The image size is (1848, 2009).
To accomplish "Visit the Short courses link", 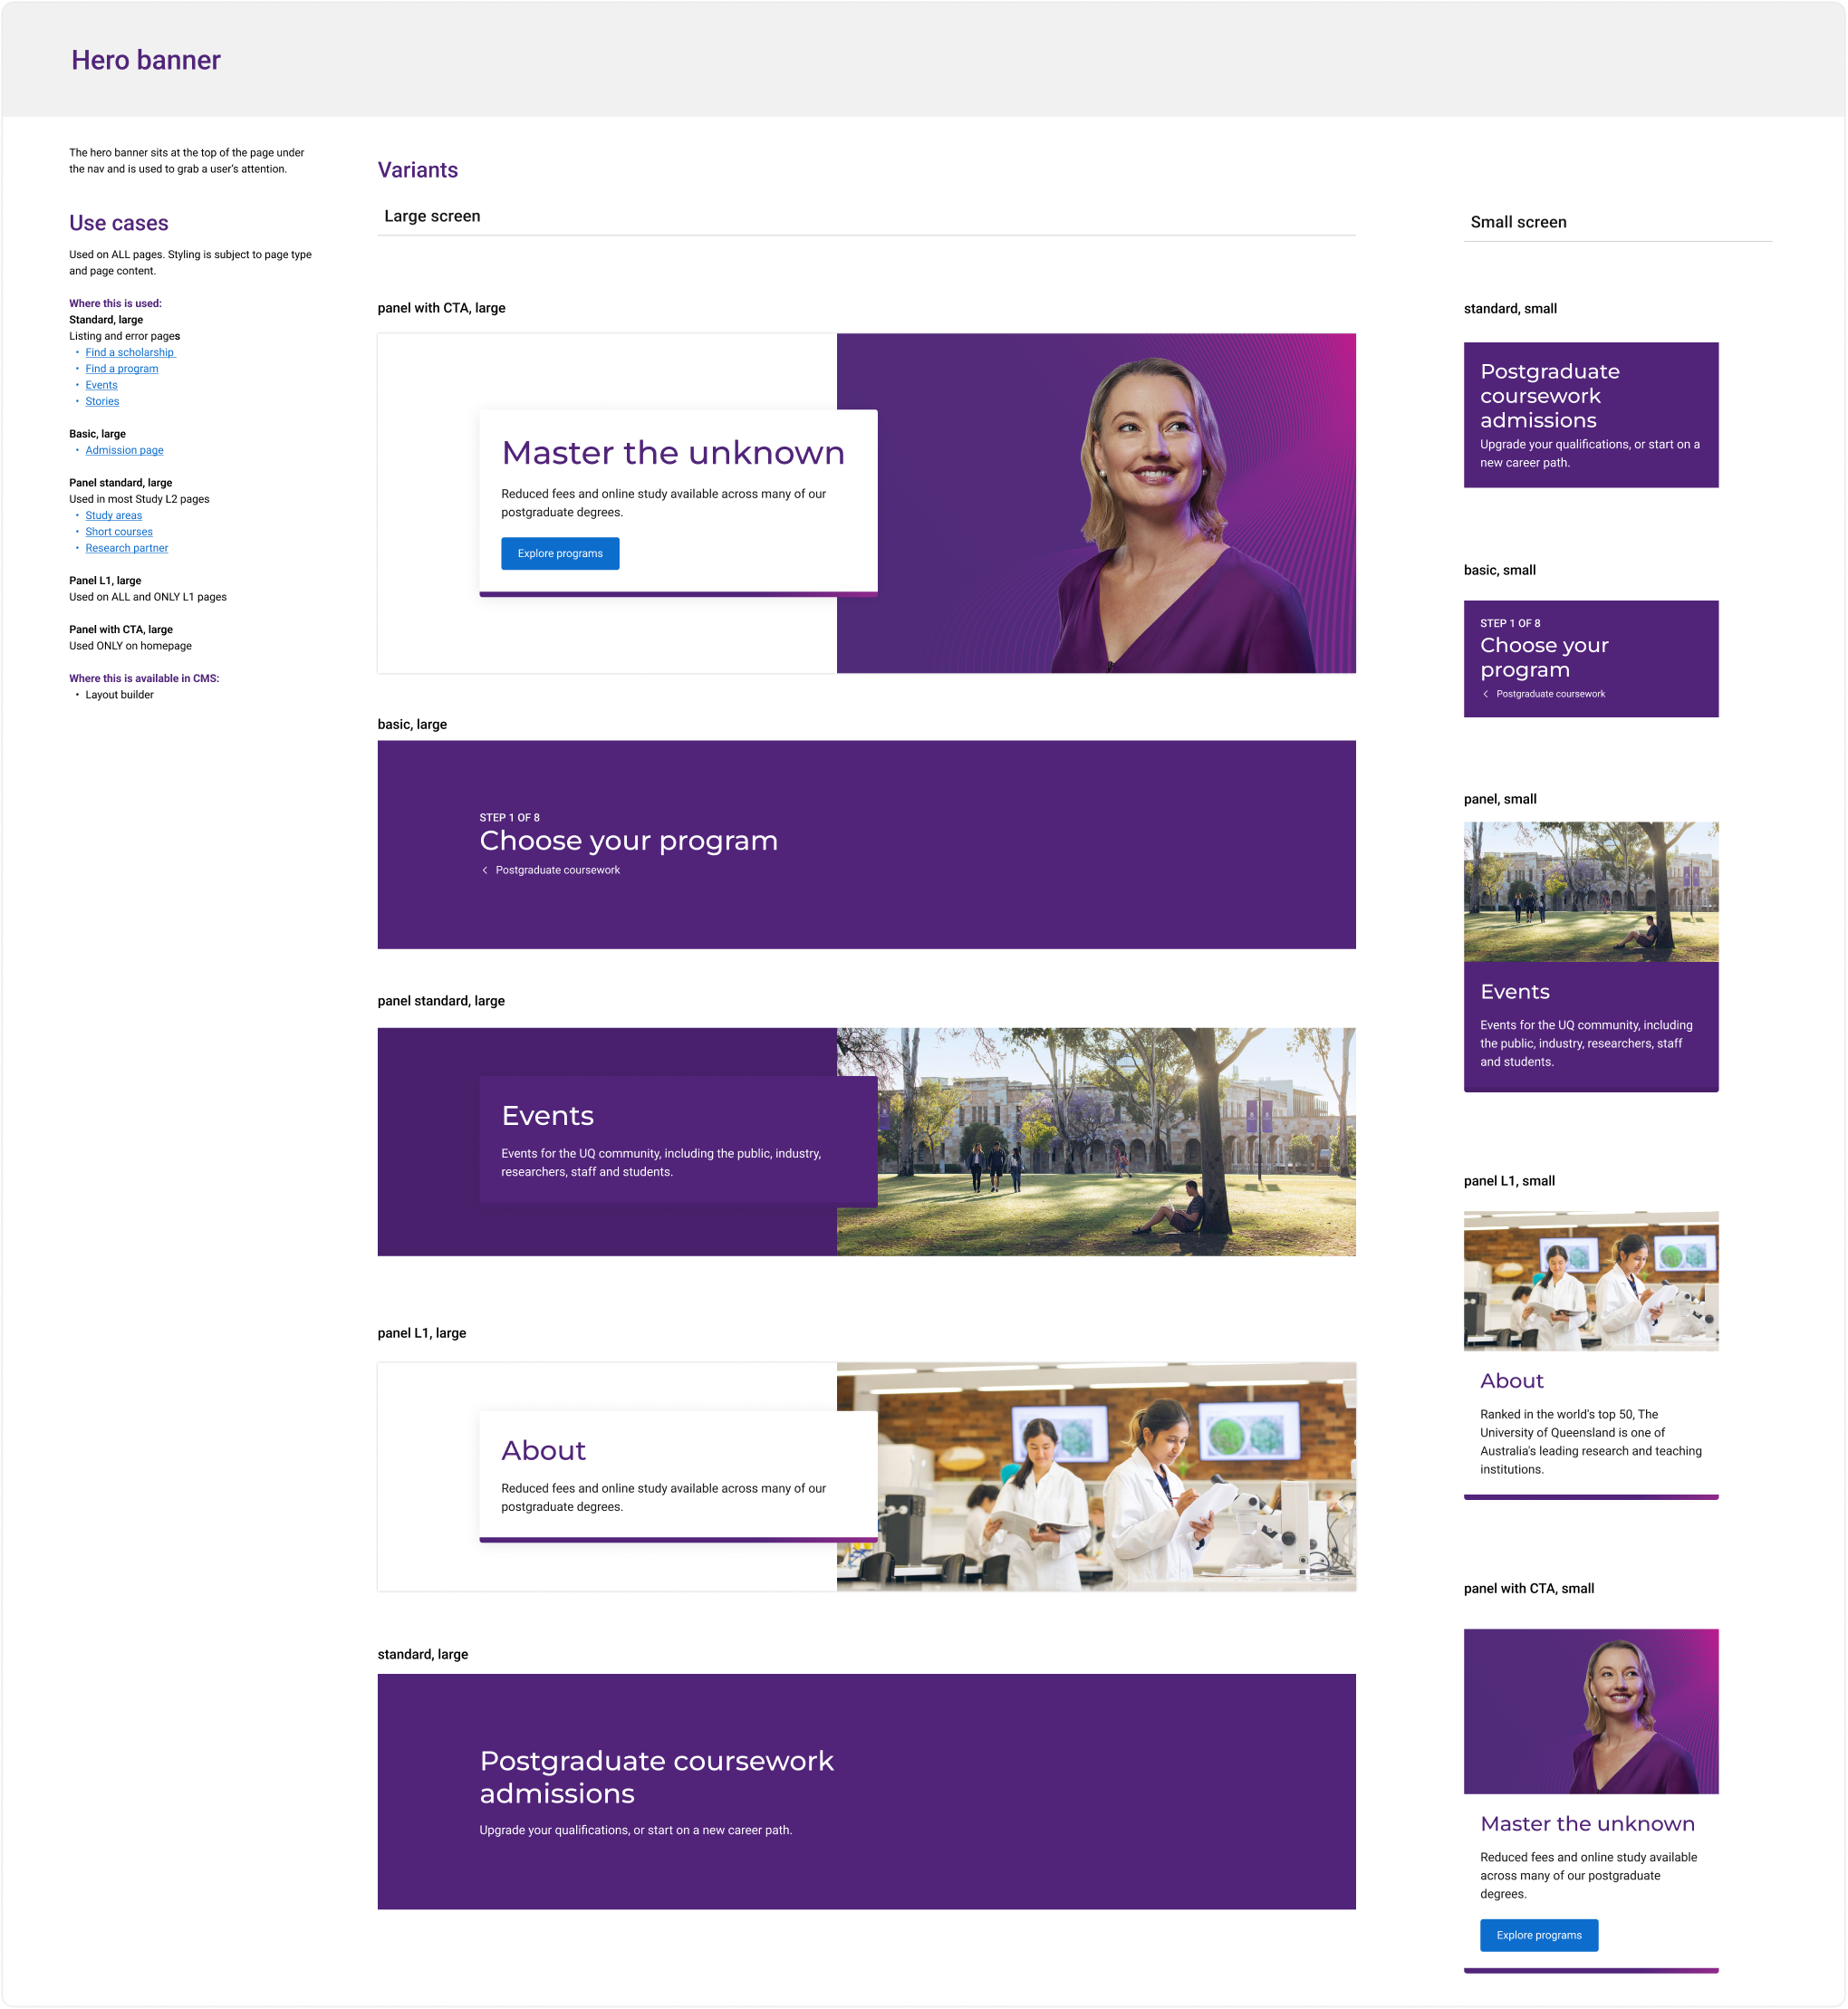I will (x=119, y=532).
